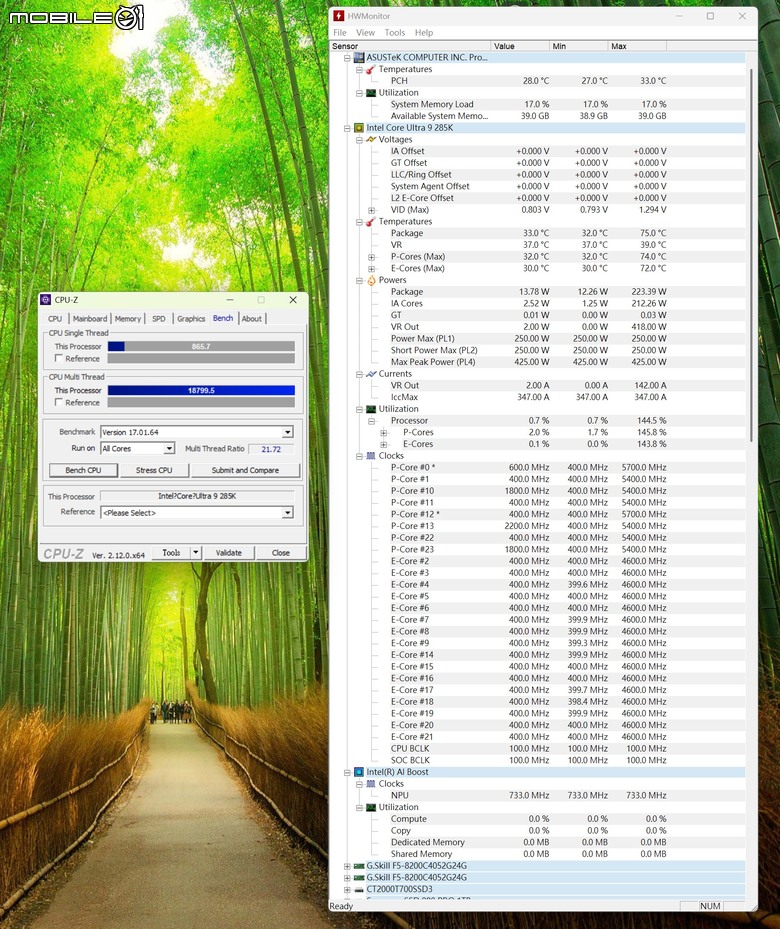Image resolution: width=780 pixels, height=929 pixels.
Task: Enable the Reference checkbox under CPU Single Thread
Action: (60, 358)
